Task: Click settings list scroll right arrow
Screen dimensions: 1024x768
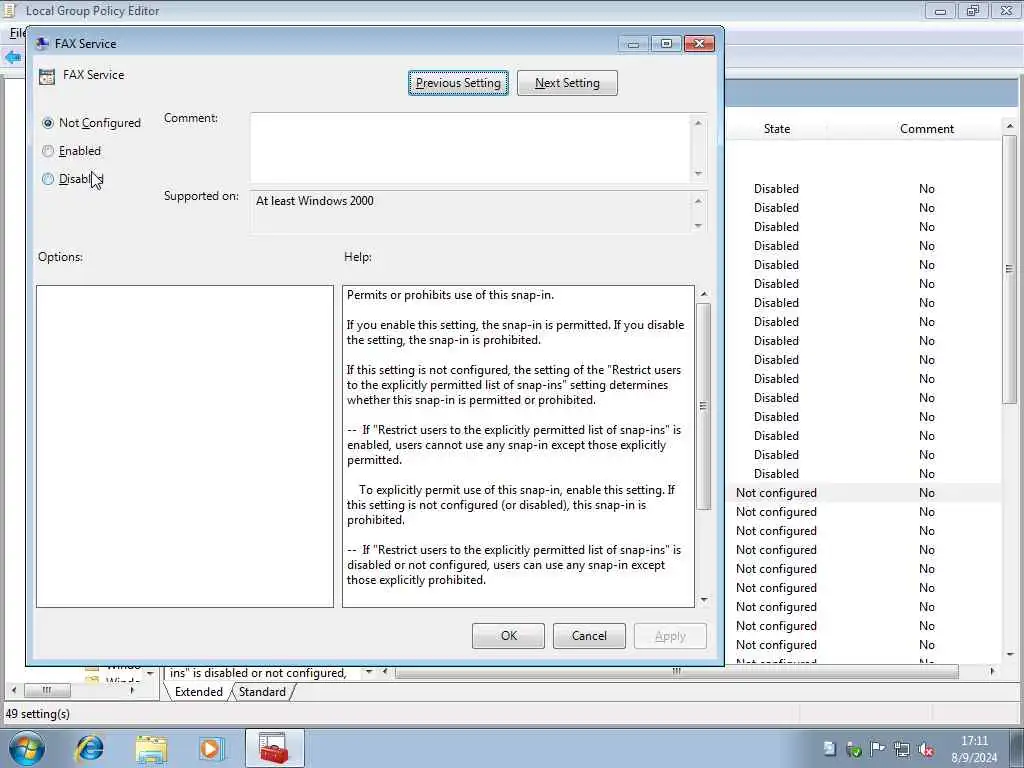Action: click(x=992, y=671)
